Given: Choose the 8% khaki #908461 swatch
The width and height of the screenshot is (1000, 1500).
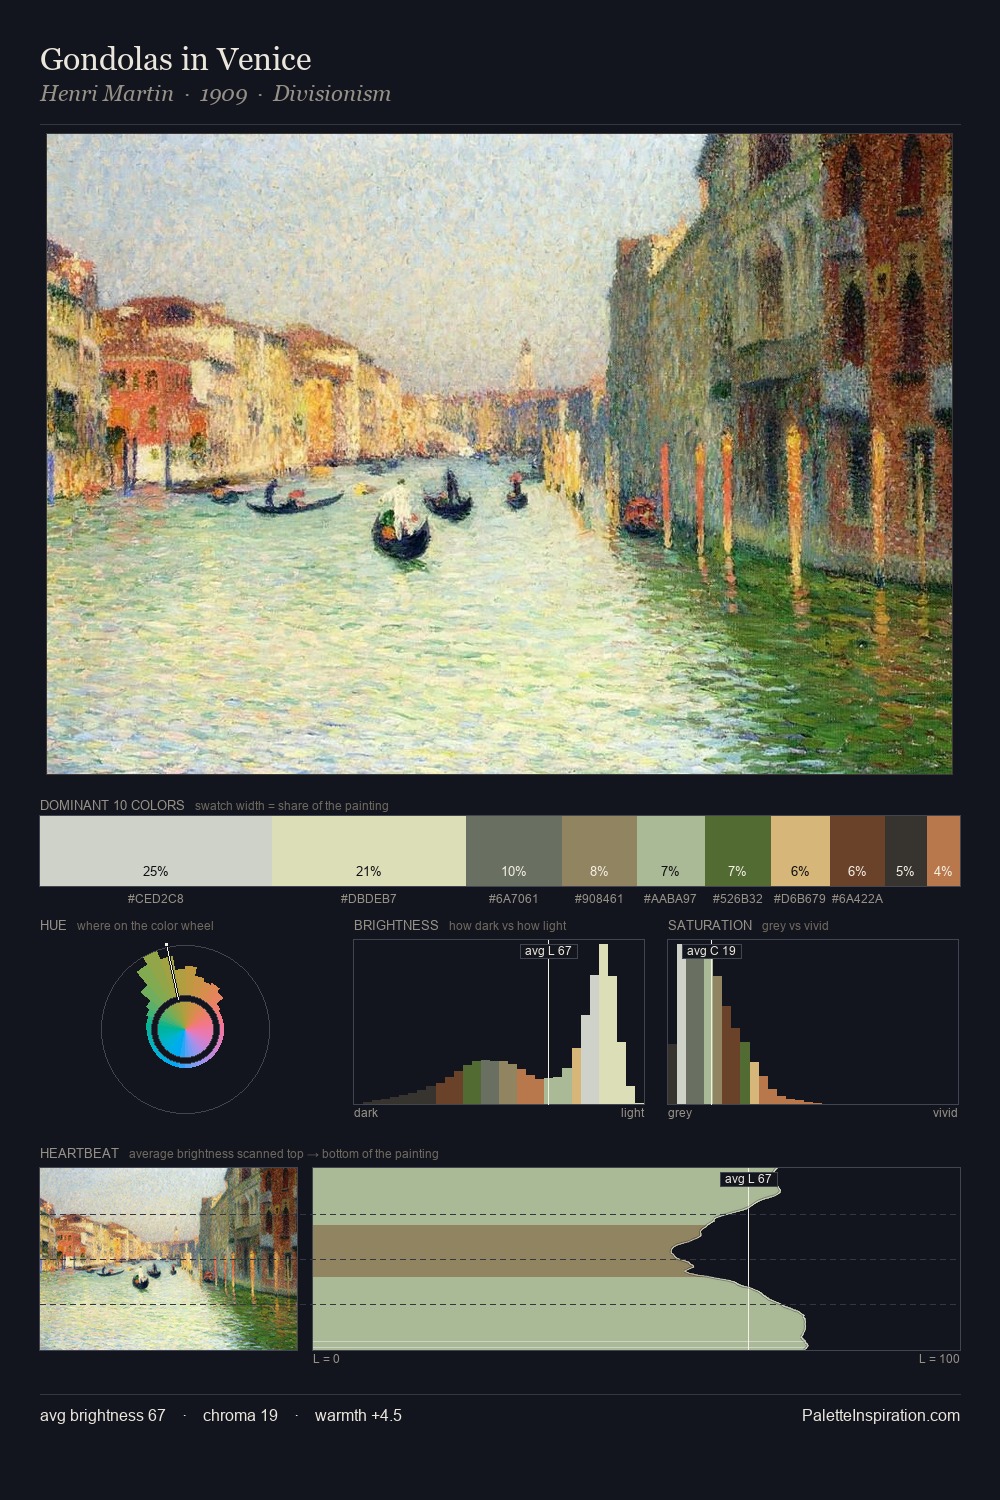Looking at the screenshot, I should click(599, 851).
